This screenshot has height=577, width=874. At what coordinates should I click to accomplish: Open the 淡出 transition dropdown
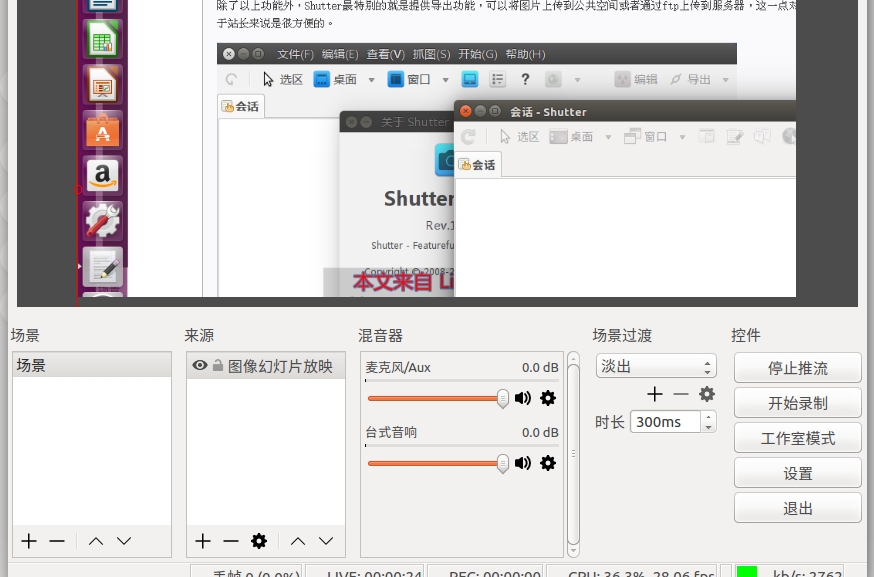(656, 366)
